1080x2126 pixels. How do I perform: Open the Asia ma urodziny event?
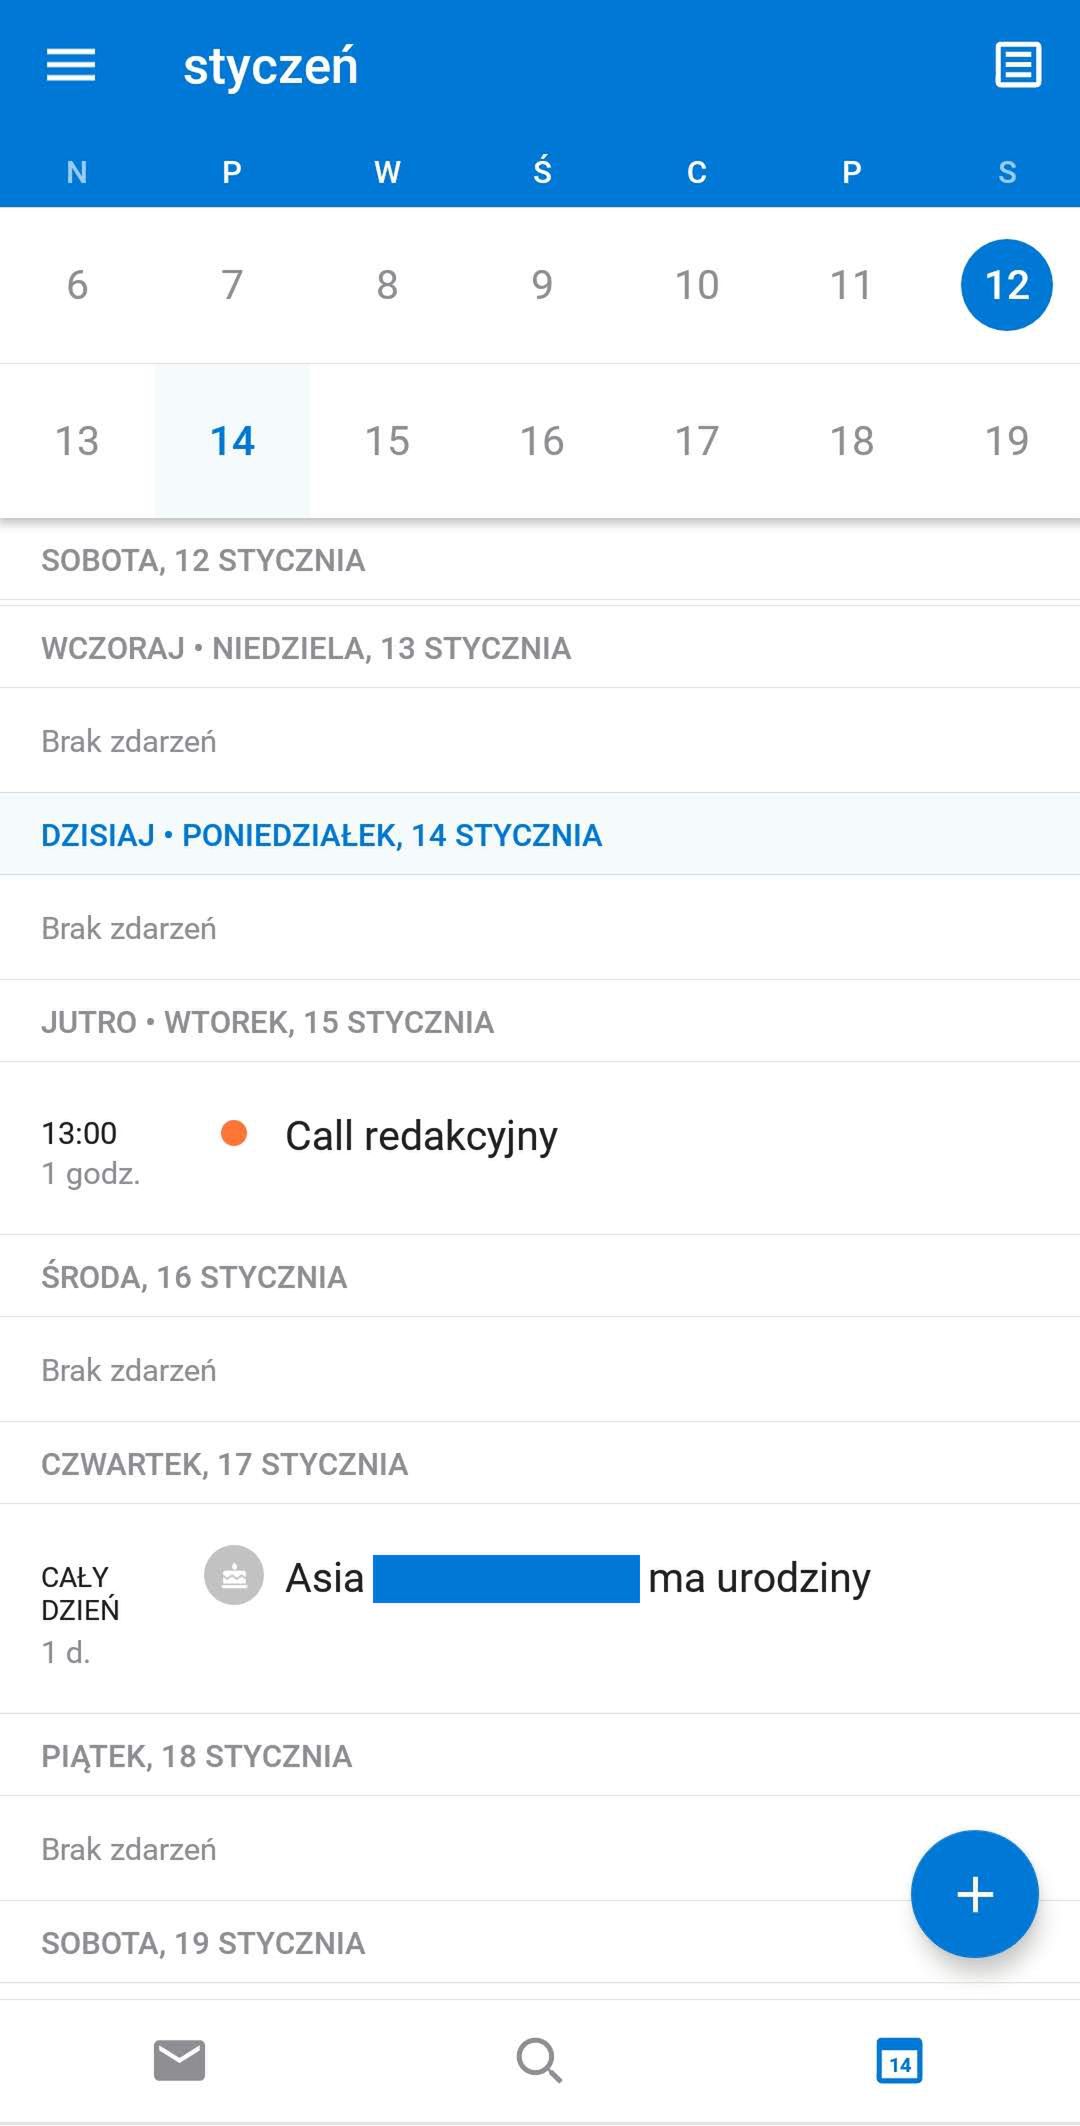click(x=540, y=1608)
